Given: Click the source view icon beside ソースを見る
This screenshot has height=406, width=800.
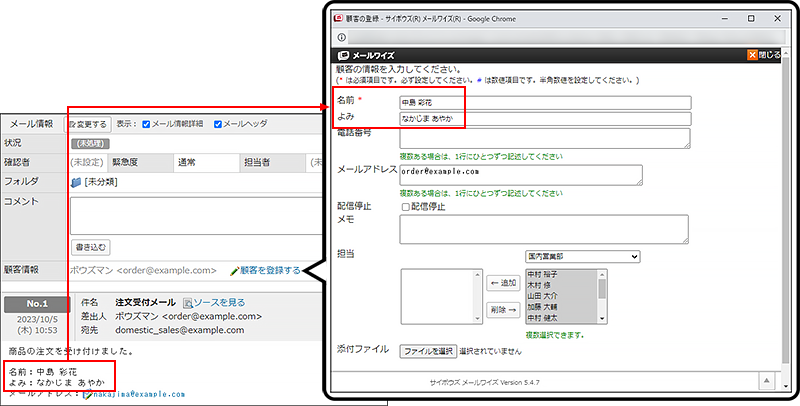Looking at the screenshot, I should [x=187, y=303].
